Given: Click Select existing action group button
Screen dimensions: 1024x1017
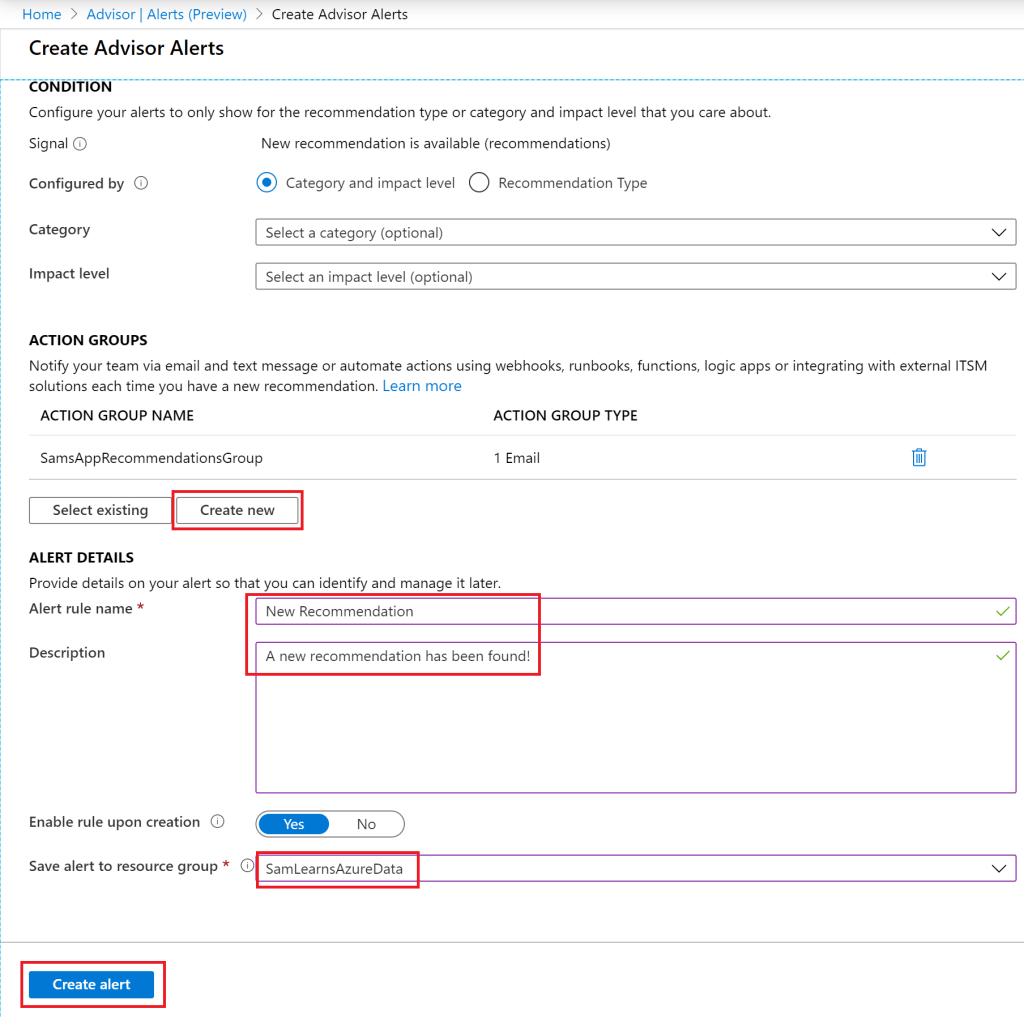Looking at the screenshot, I should 100,510.
